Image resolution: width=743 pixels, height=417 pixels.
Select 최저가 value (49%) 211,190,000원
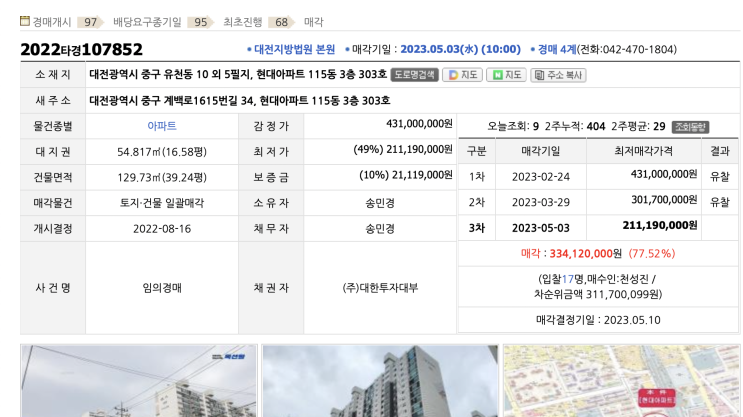coord(403,149)
